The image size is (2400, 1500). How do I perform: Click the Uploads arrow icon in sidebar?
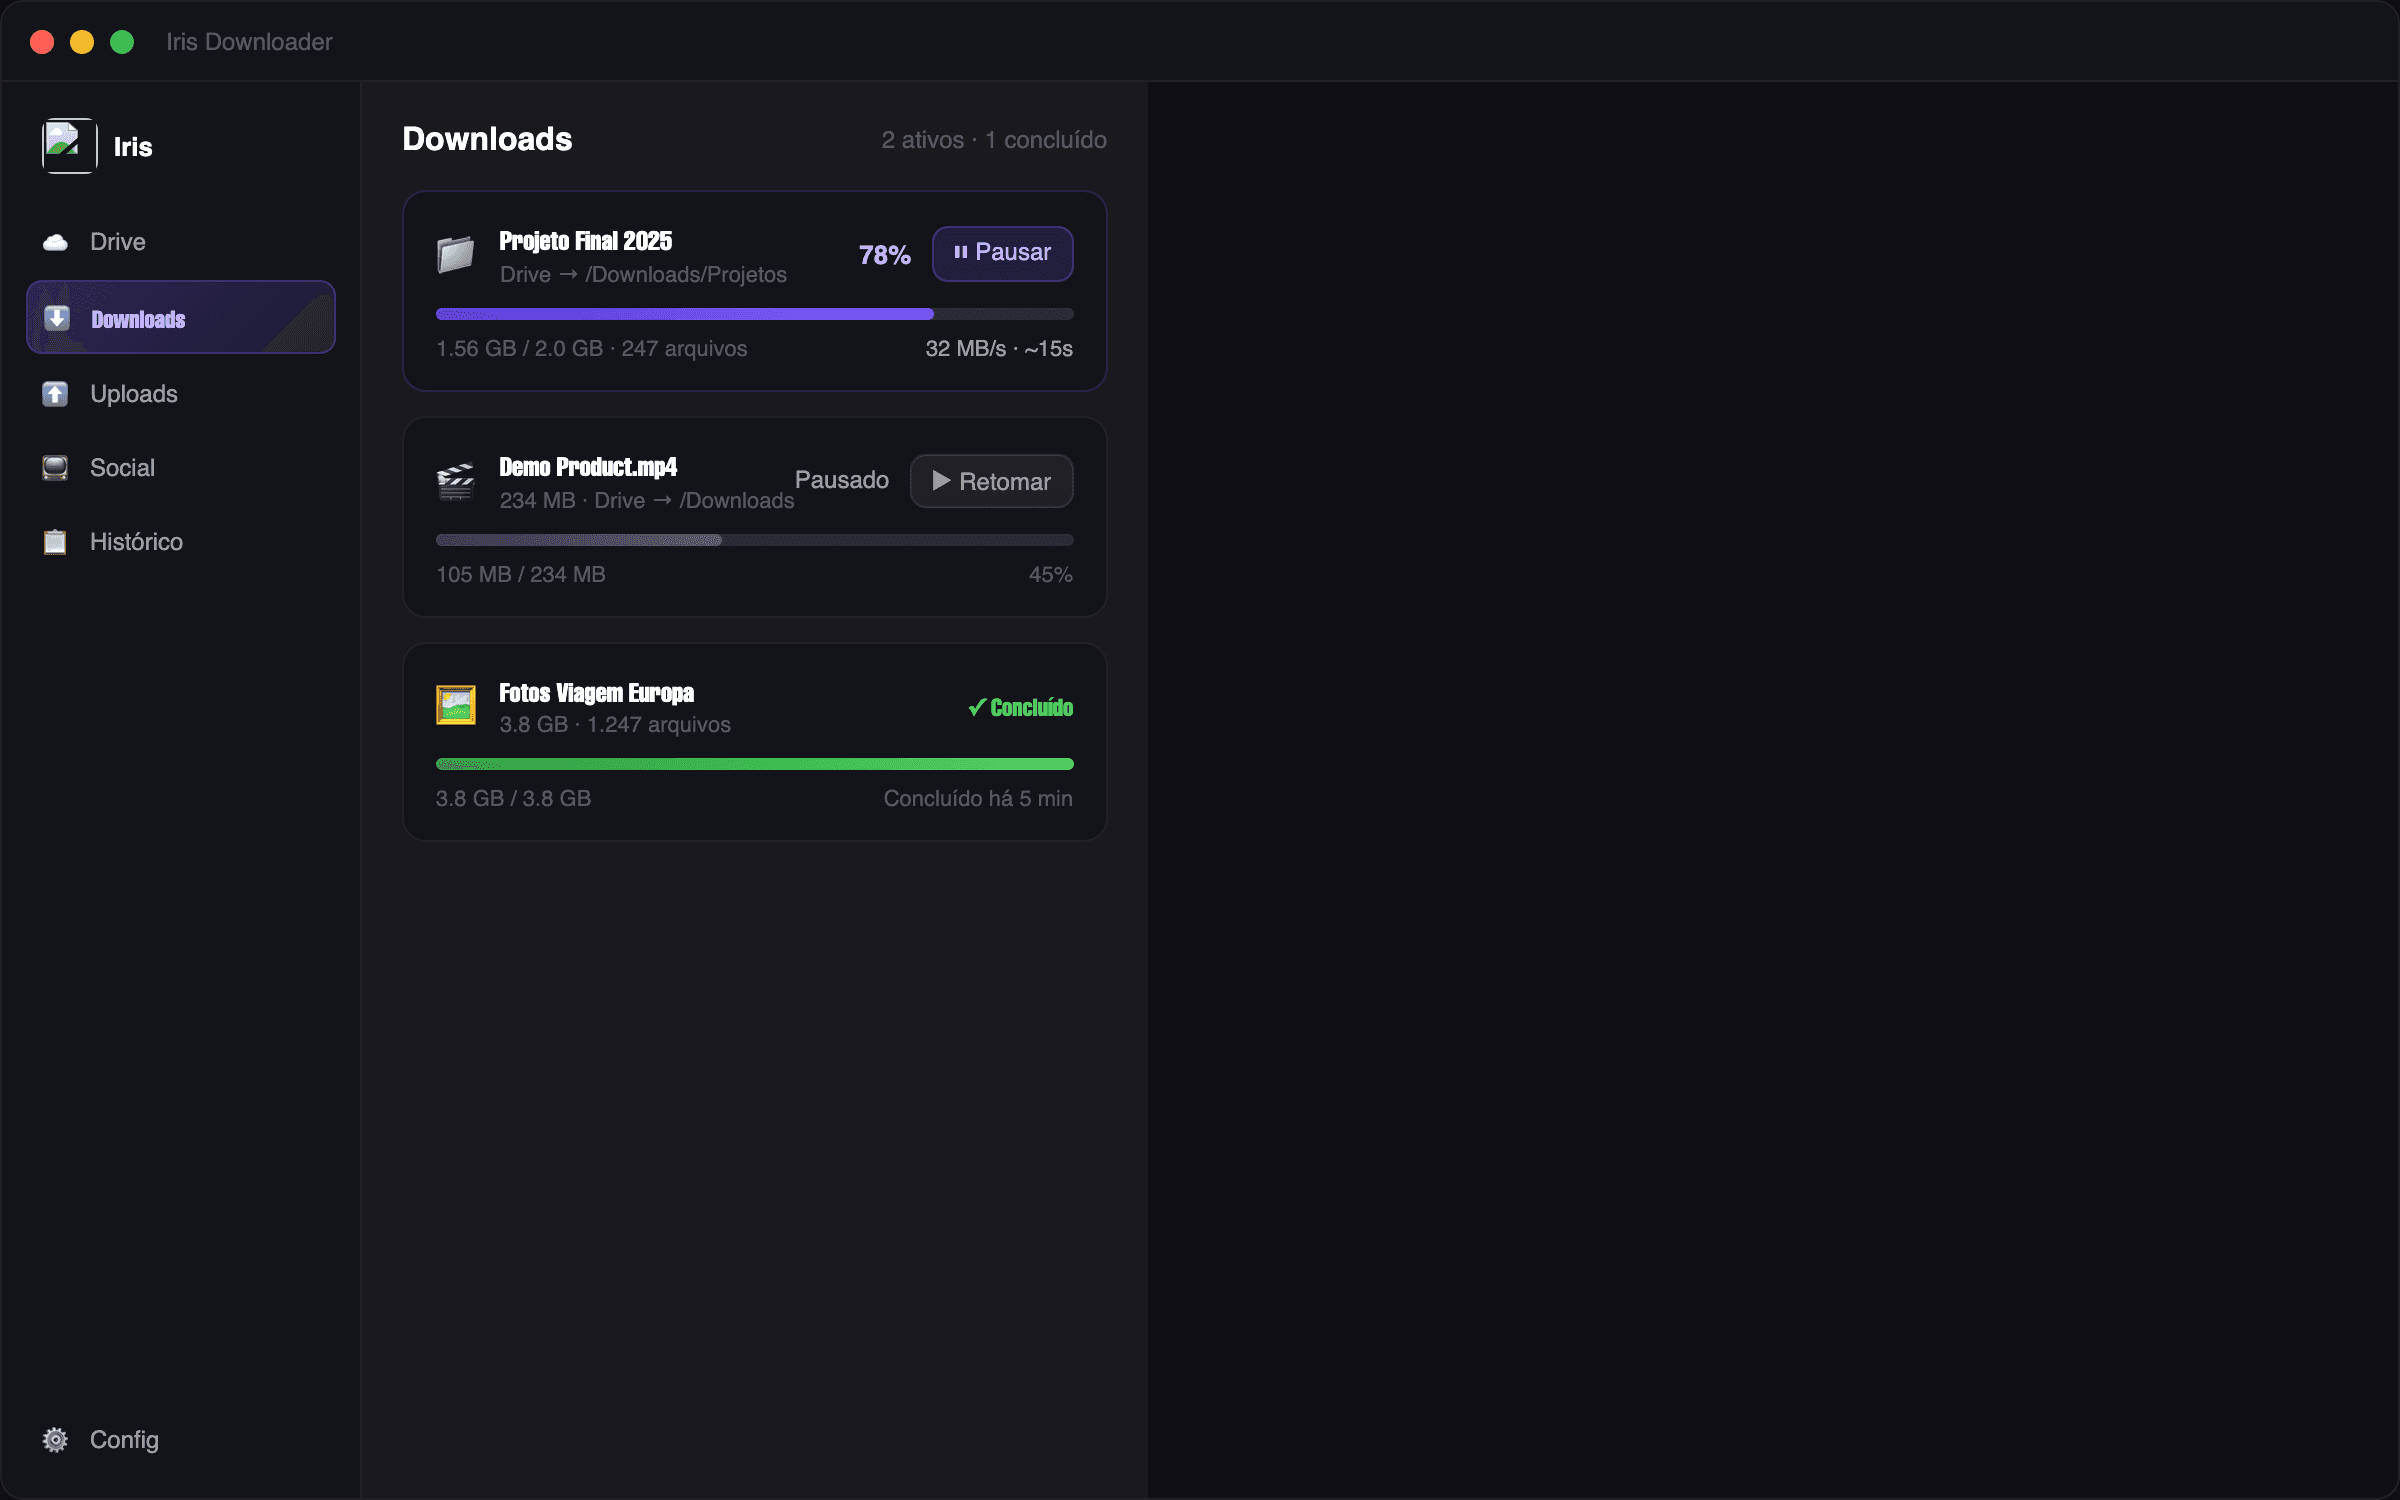click(x=55, y=394)
